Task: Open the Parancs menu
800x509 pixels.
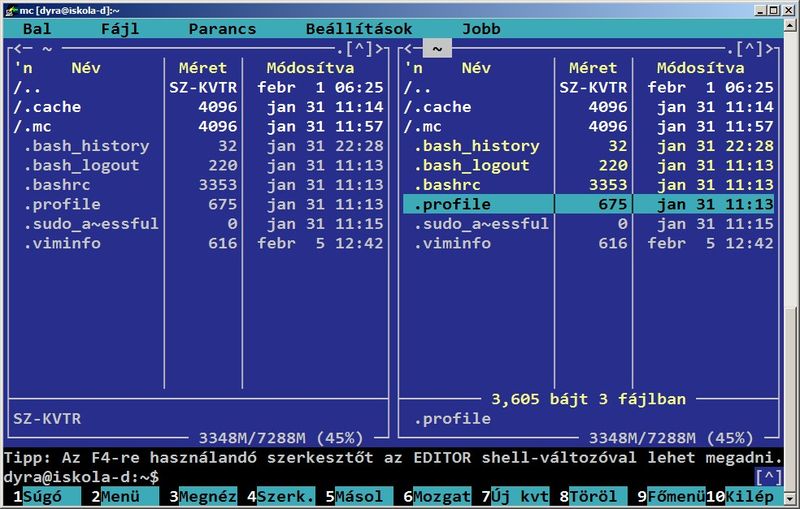Action: click(x=222, y=29)
